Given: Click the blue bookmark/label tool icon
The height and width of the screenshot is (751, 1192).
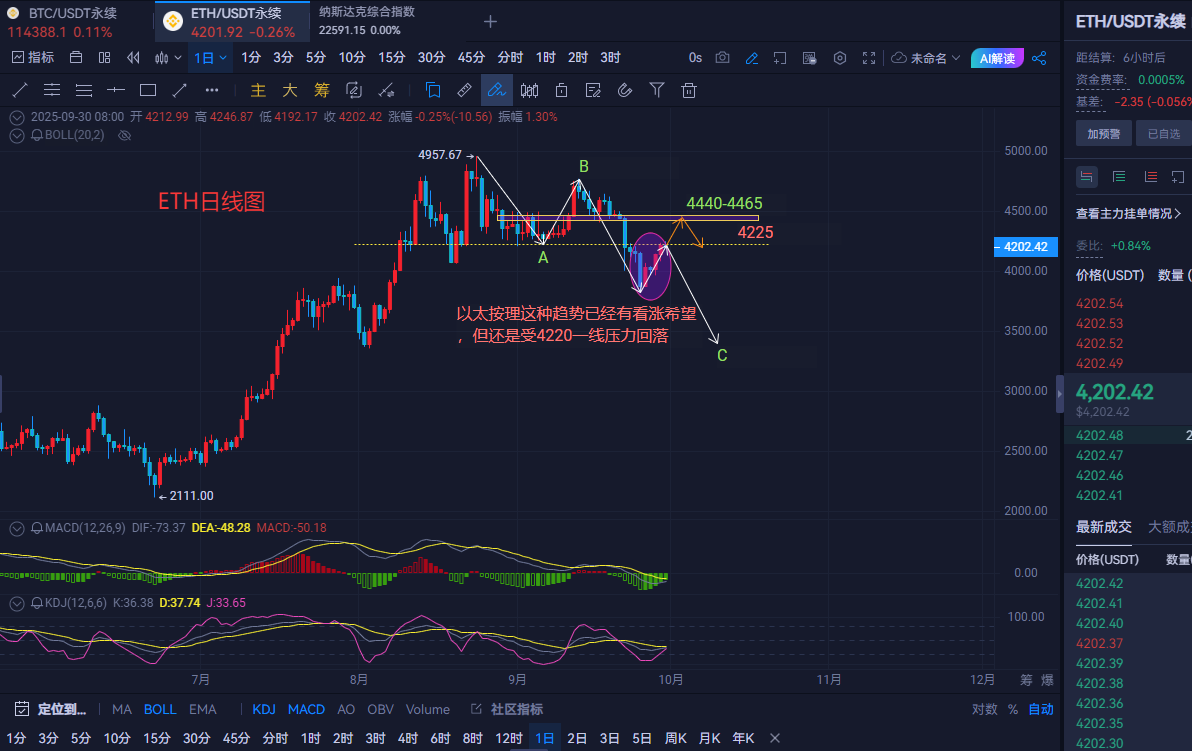Looking at the screenshot, I should 433,90.
